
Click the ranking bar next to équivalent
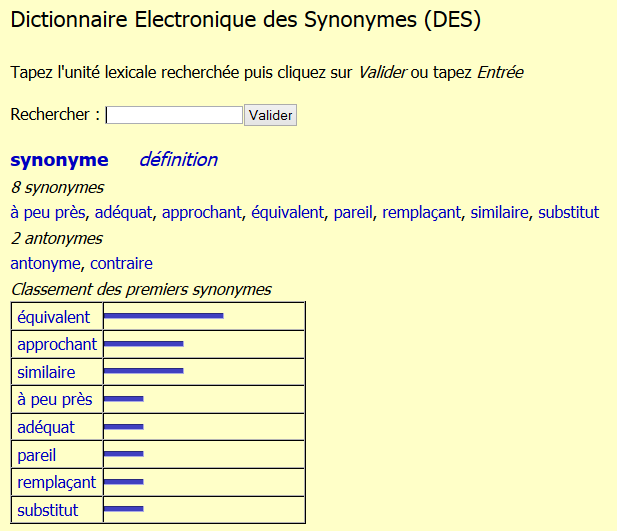(x=163, y=316)
